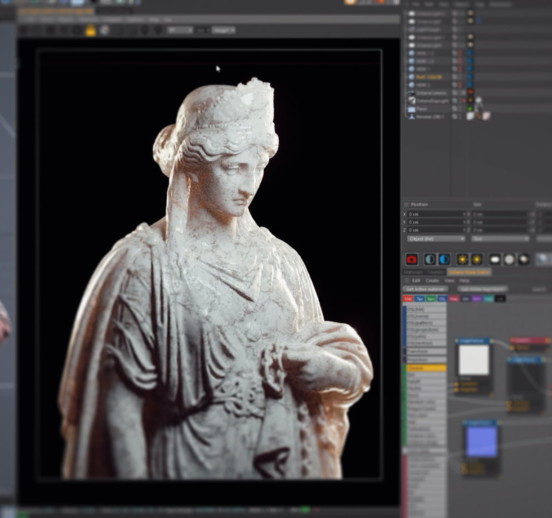Click the blue half-moon Octane icon
This screenshot has width=552, height=518.
click(444, 260)
